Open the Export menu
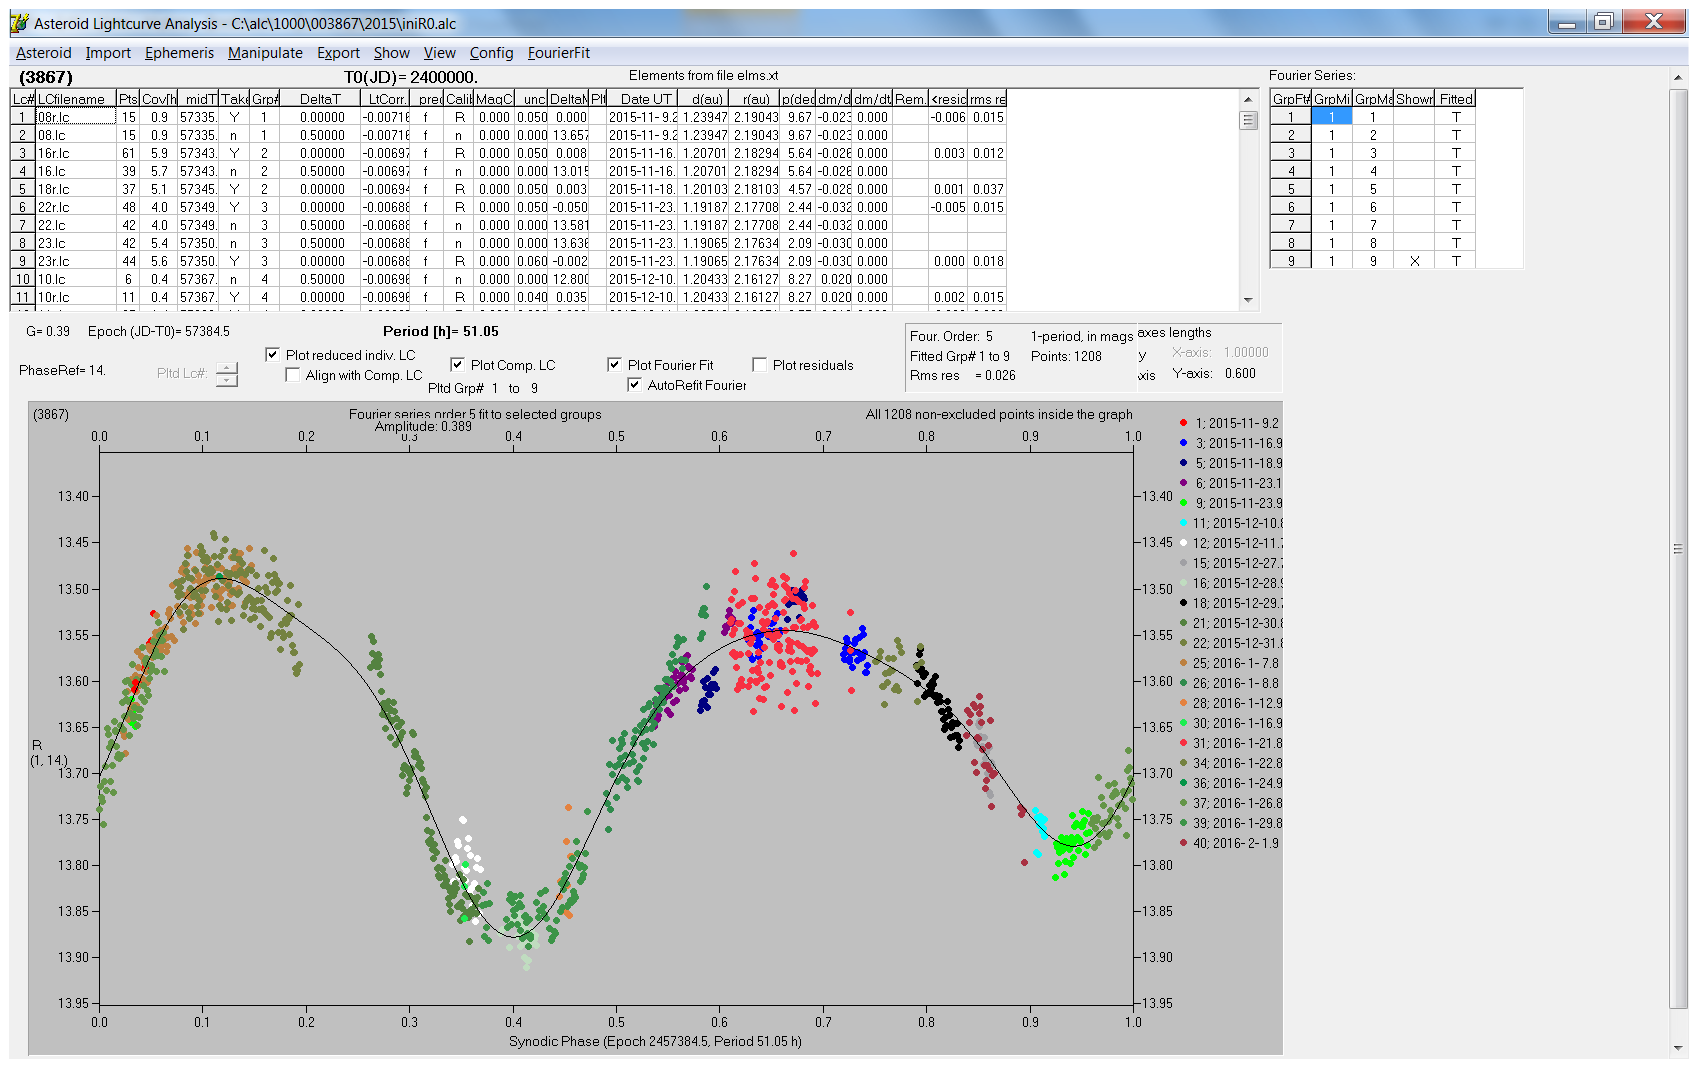Image resolution: width=1698 pixels, height=1068 pixels. [338, 53]
